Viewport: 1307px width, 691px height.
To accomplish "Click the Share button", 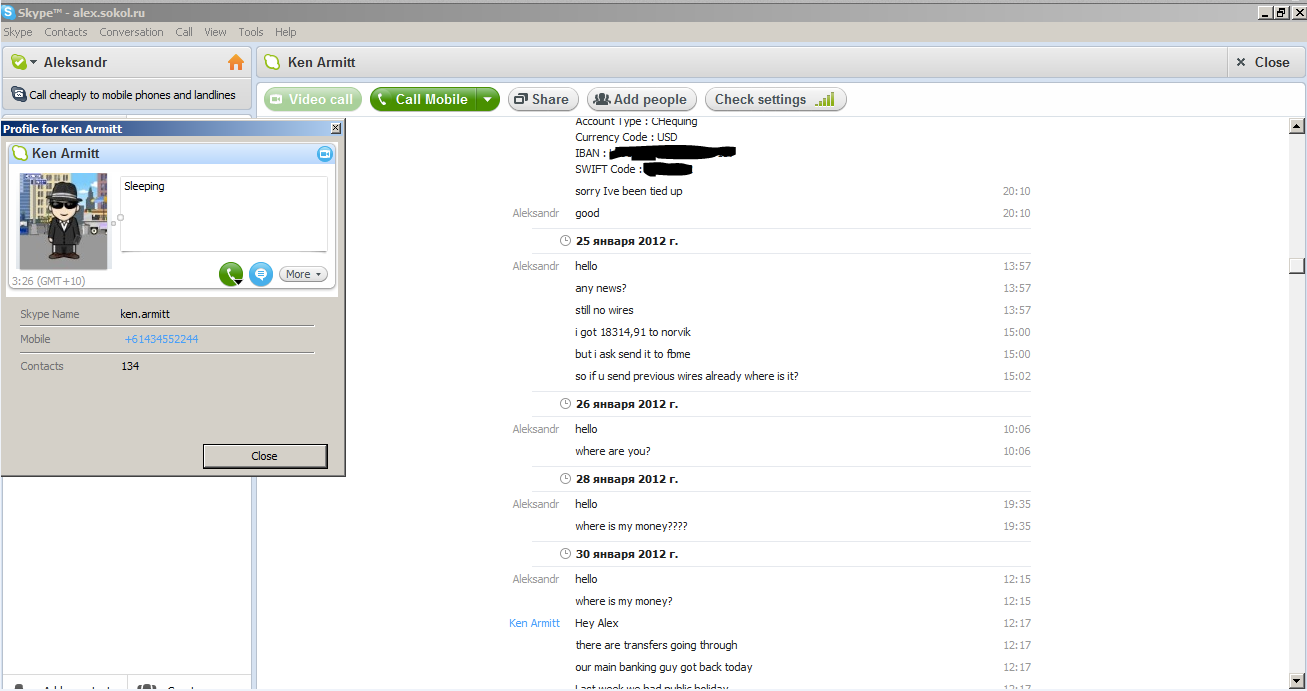I will pyautogui.click(x=541, y=99).
